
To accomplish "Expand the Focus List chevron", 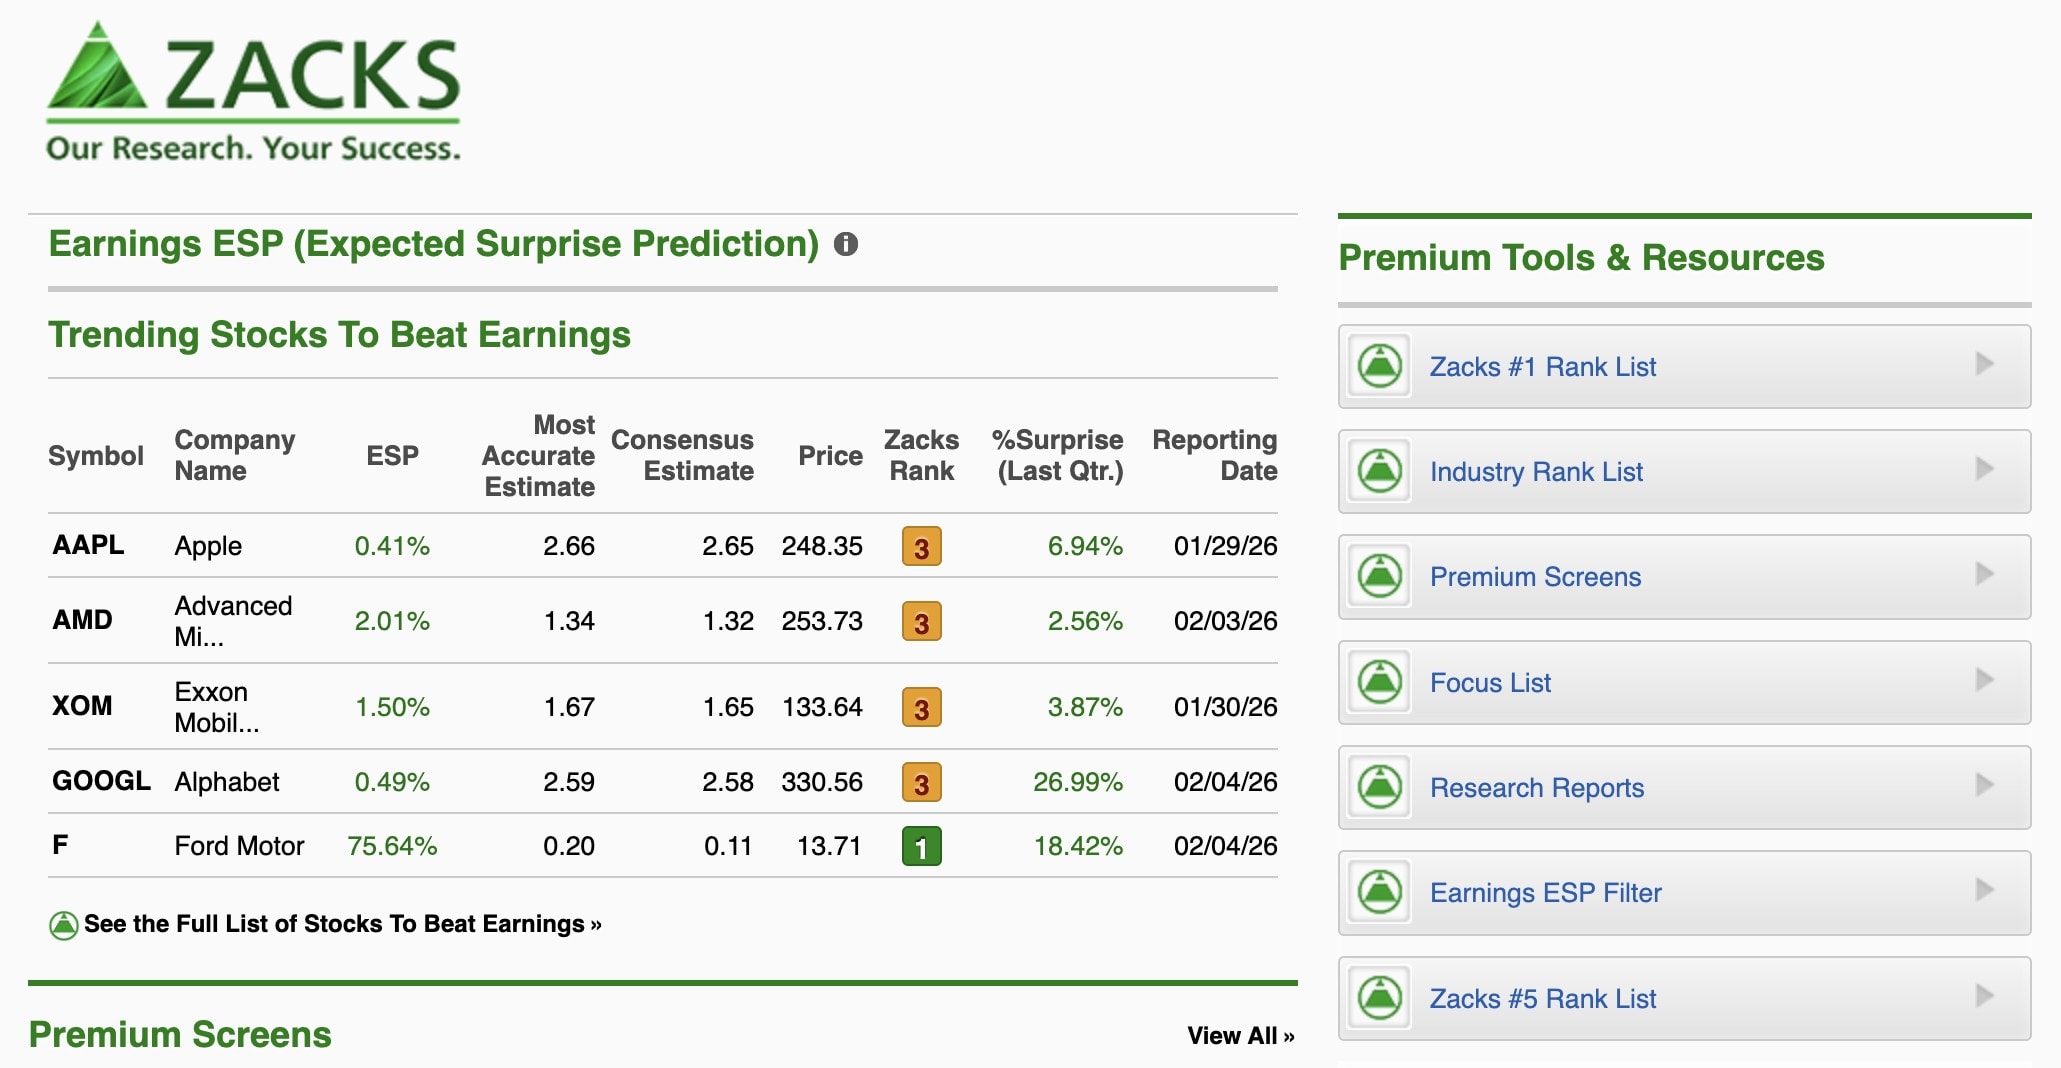I will click(1987, 682).
